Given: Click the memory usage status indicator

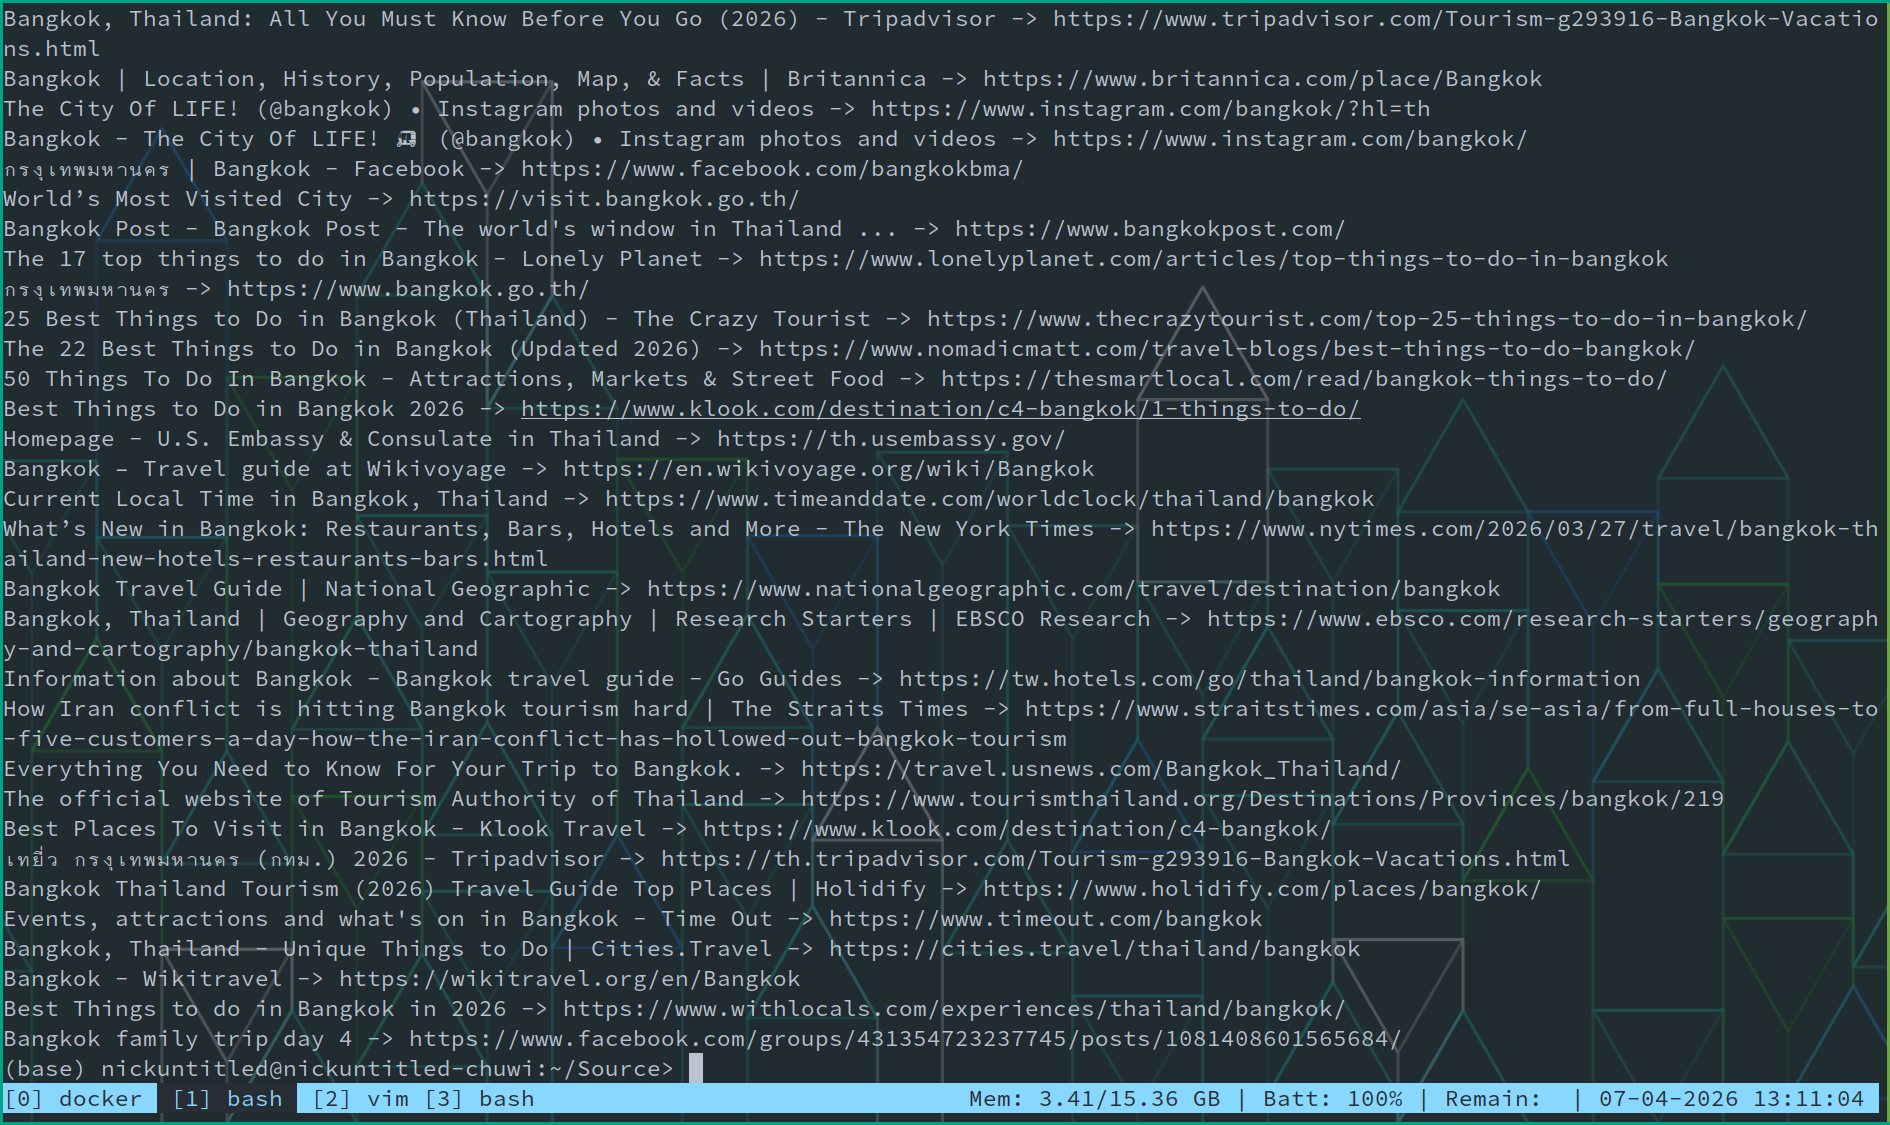Looking at the screenshot, I should click(1094, 1099).
